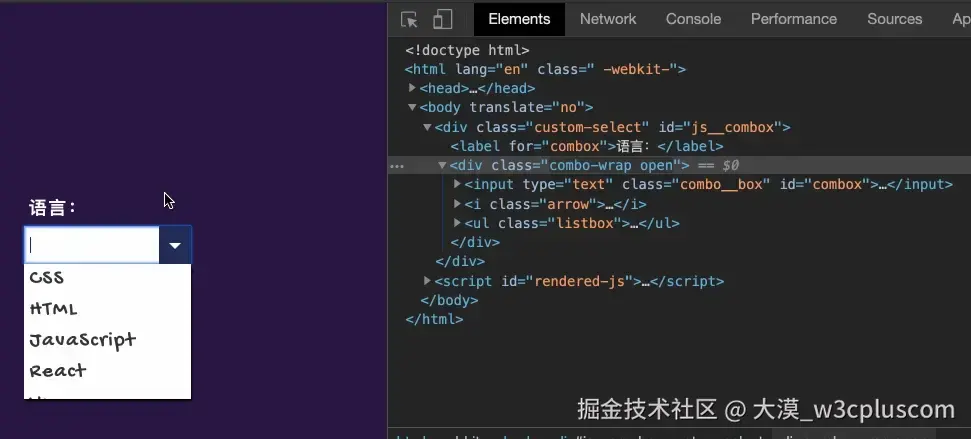Collapse the combo-wrap open div node
This screenshot has height=439, width=971.
point(442,165)
